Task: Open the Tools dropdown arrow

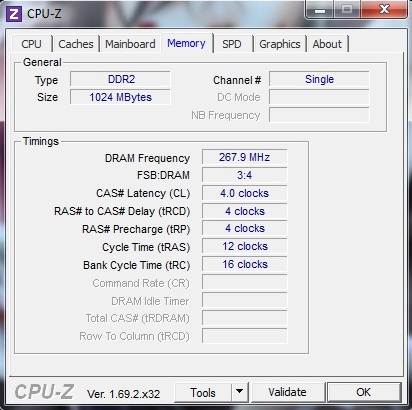Action: (x=239, y=392)
